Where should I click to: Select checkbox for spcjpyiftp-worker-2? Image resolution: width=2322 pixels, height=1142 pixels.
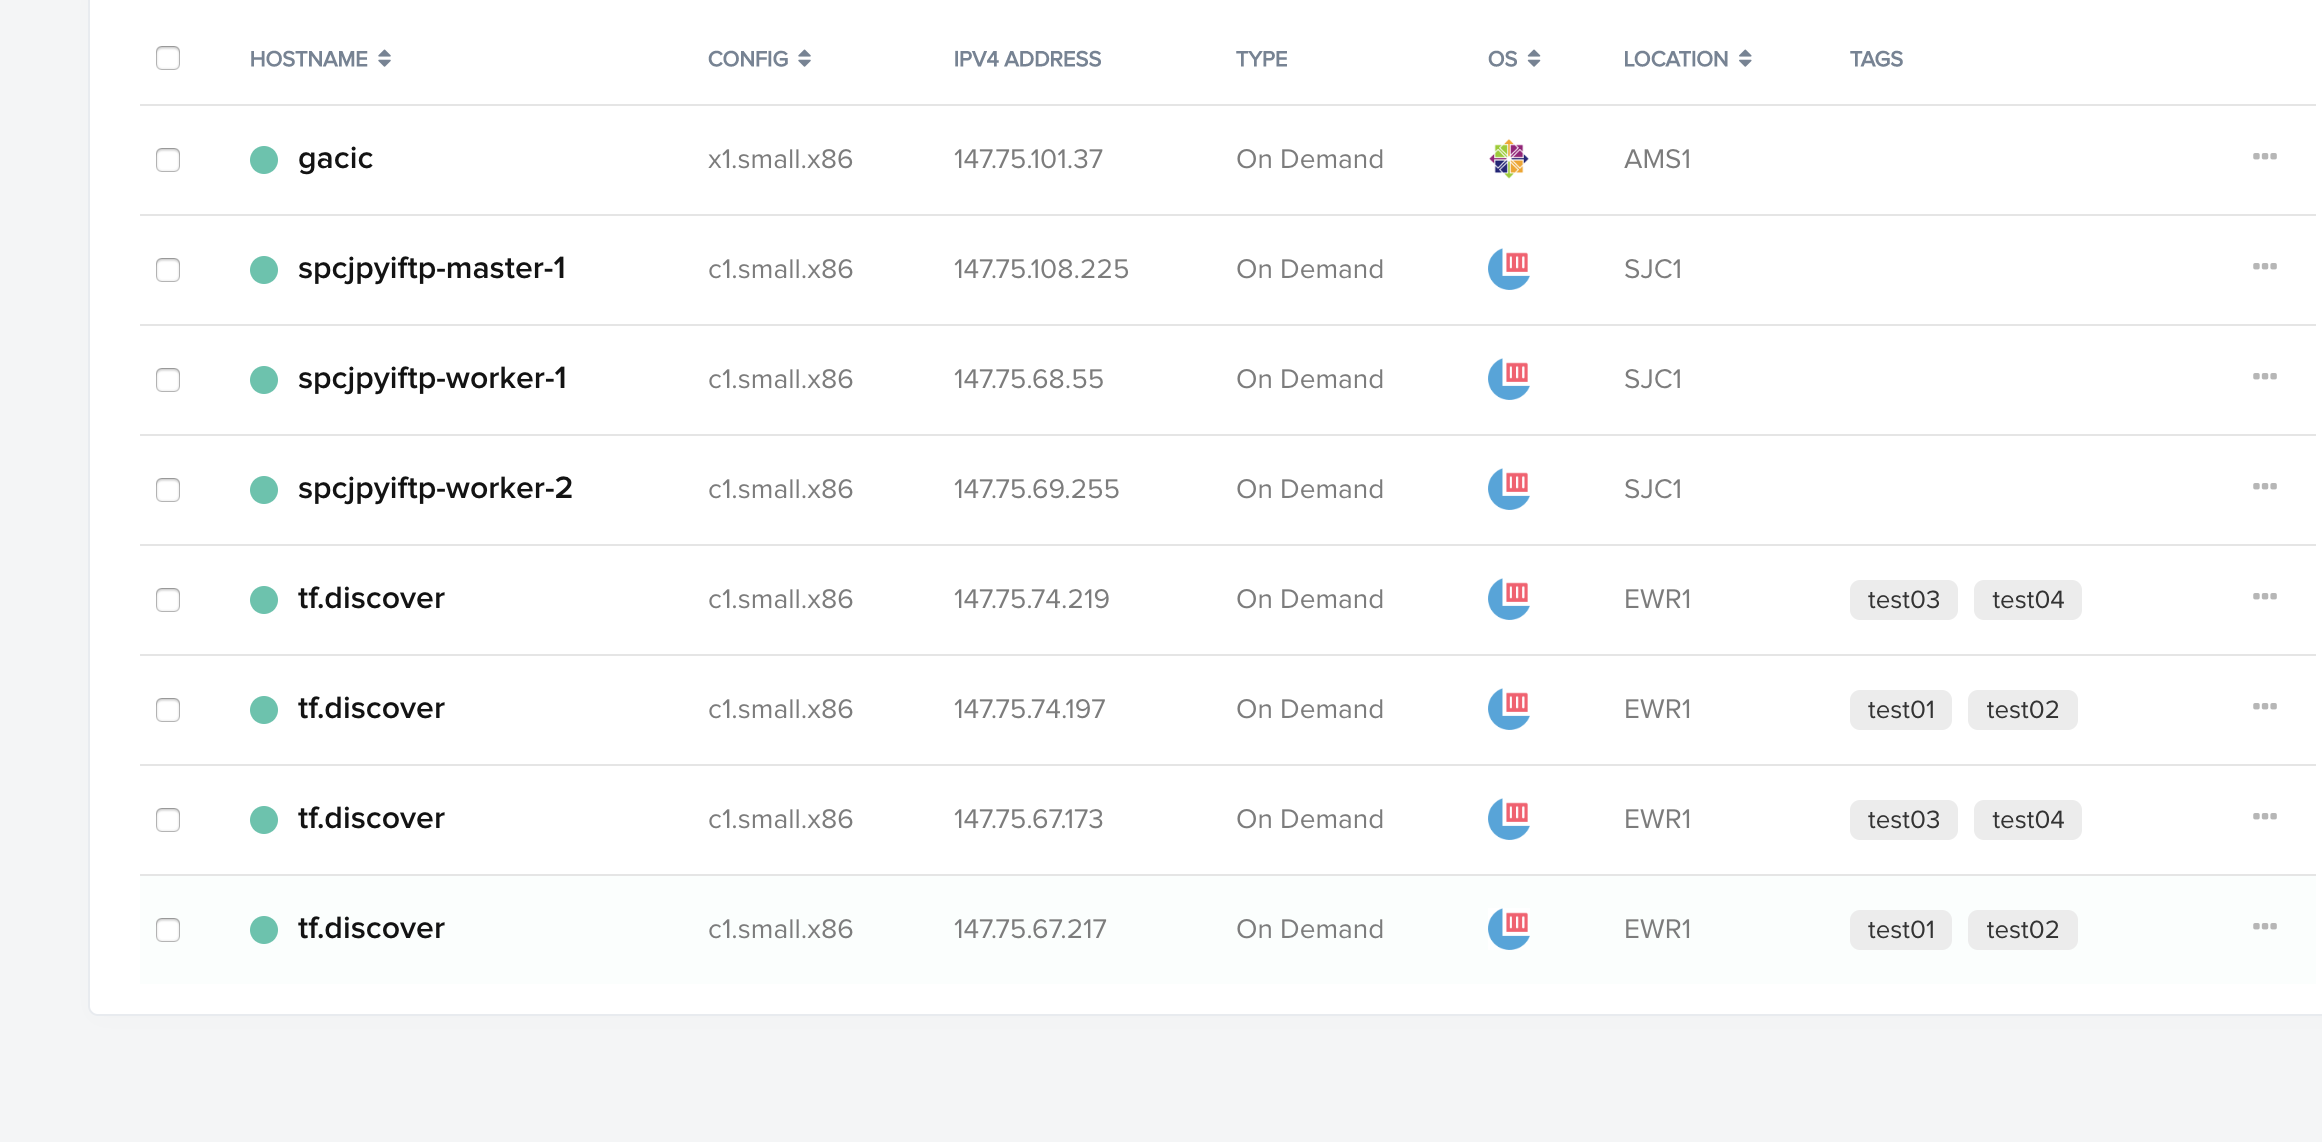pyautogui.click(x=168, y=490)
